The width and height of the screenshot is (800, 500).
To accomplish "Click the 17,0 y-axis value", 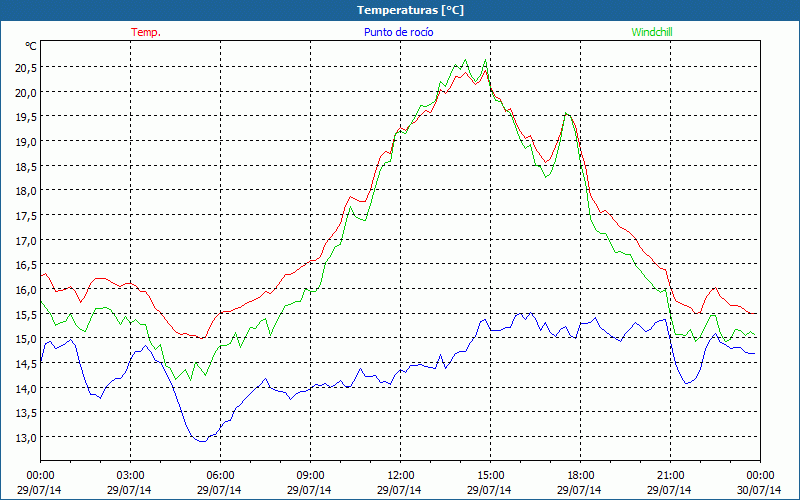I will point(25,240).
